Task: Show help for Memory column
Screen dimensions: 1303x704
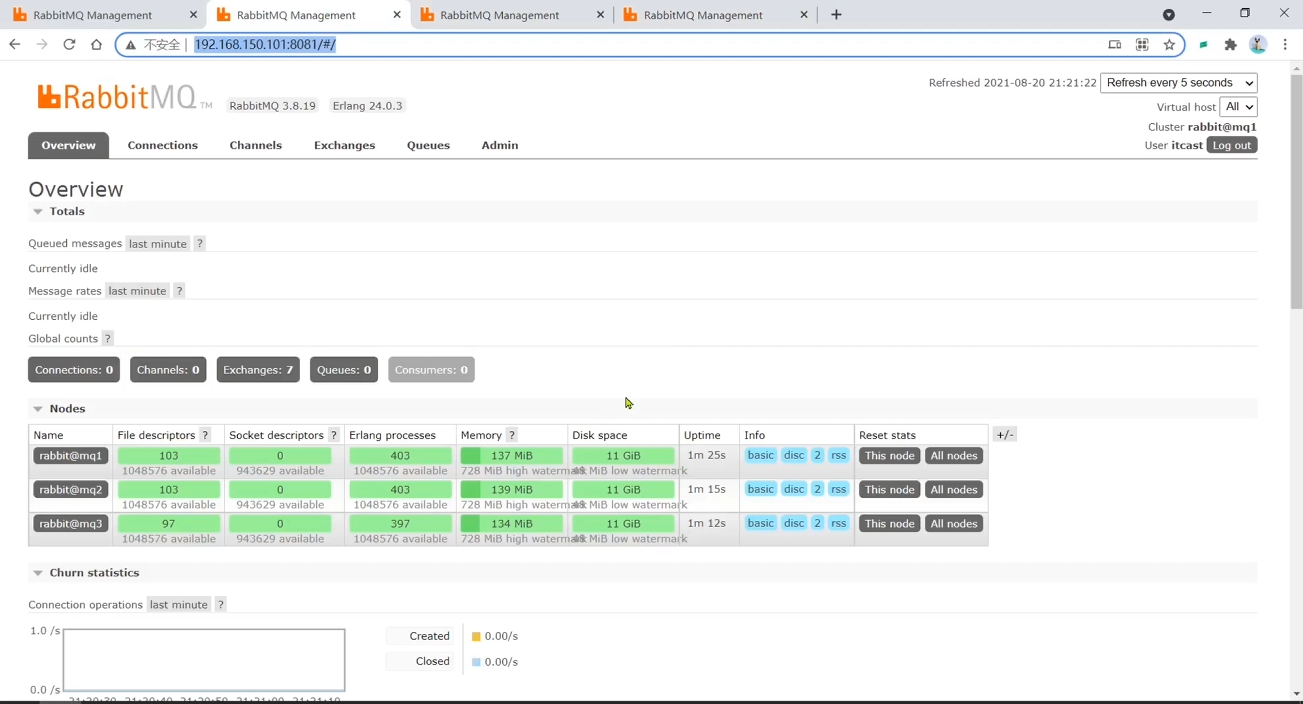Action: coord(512,435)
